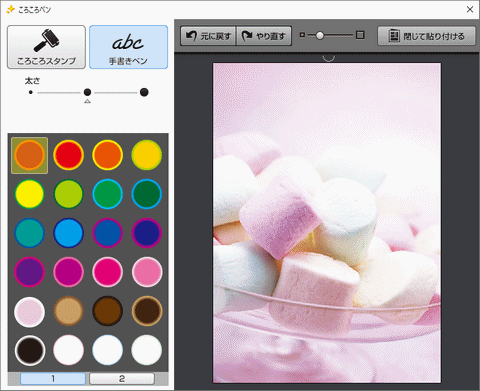Image resolution: width=480 pixels, height=391 pixels.
Task: Click on the marshmallow photo canvas
Action: (x=327, y=223)
